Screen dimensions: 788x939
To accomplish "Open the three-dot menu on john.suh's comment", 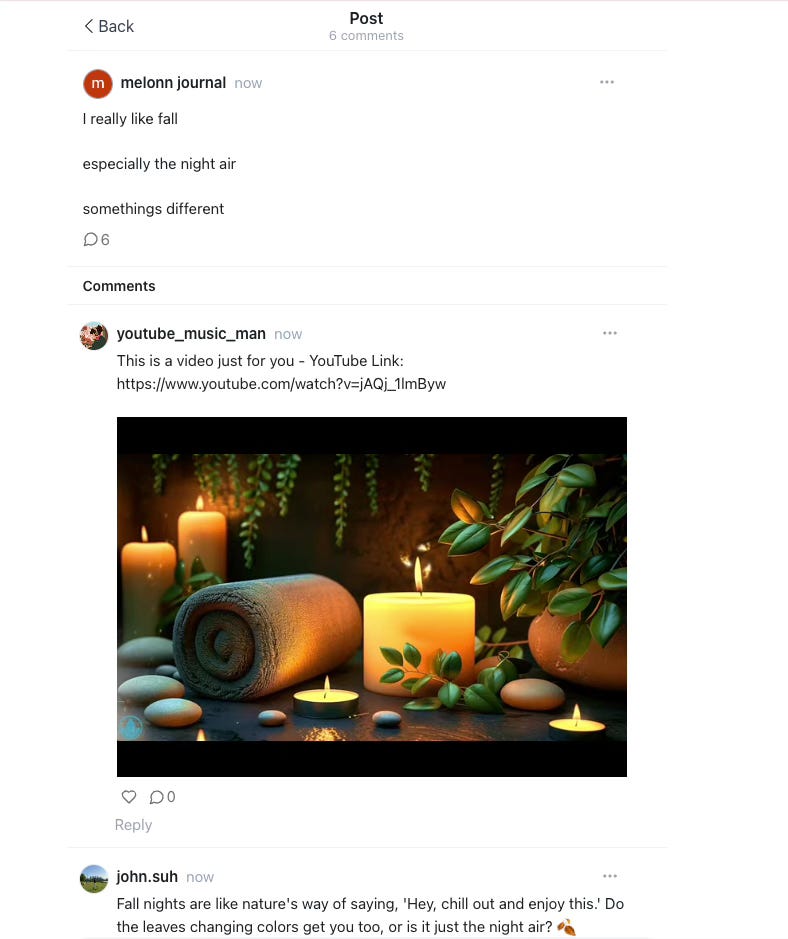I will (x=610, y=876).
